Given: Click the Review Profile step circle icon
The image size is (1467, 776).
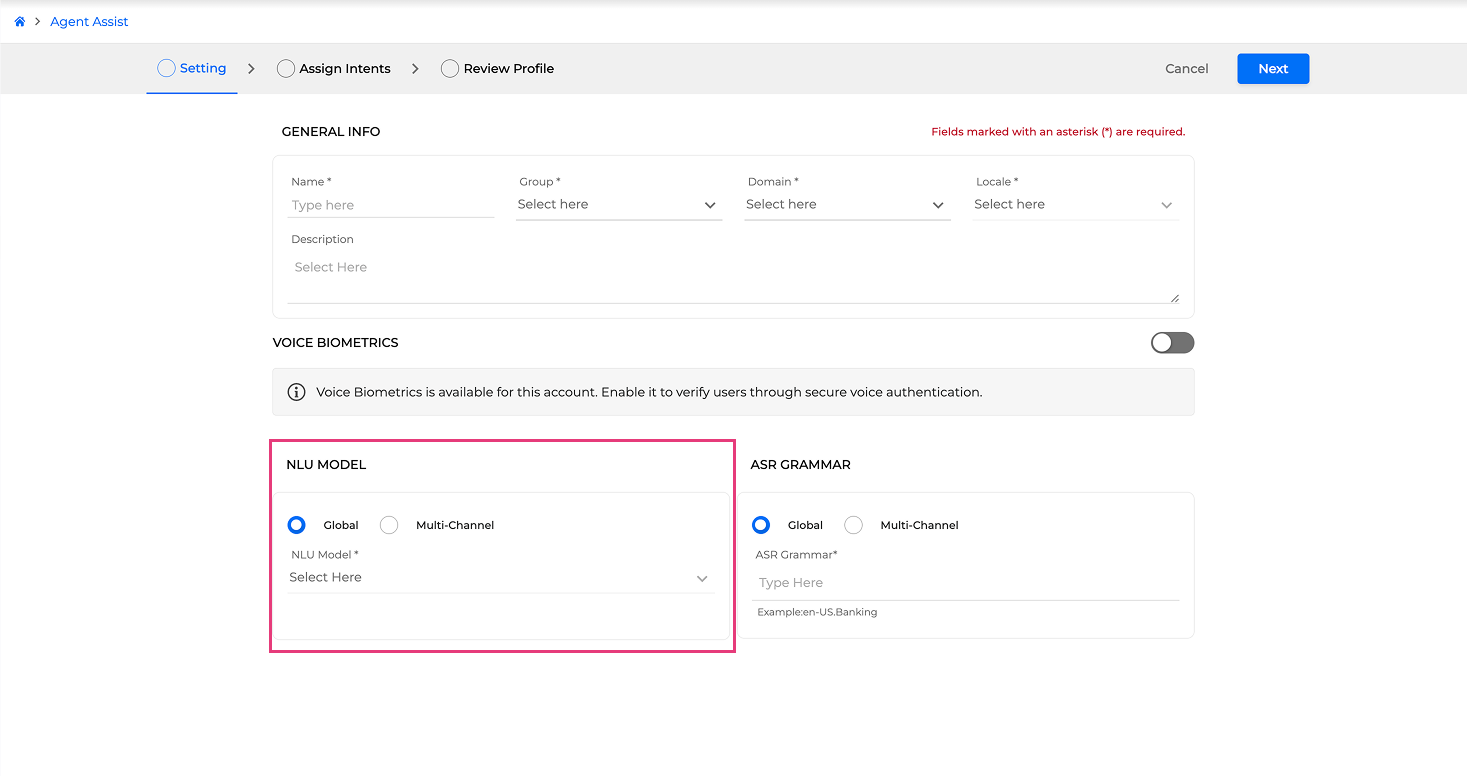Looking at the screenshot, I should [450, 69].
